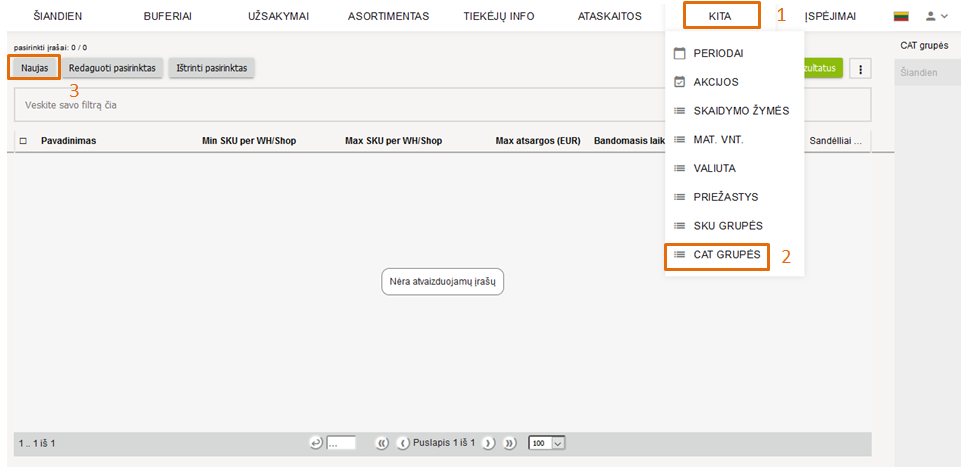The height and width of the screenshot is (470, 961).
Task: Open the three-dot more options button
Action: click(x=860, y=68)
